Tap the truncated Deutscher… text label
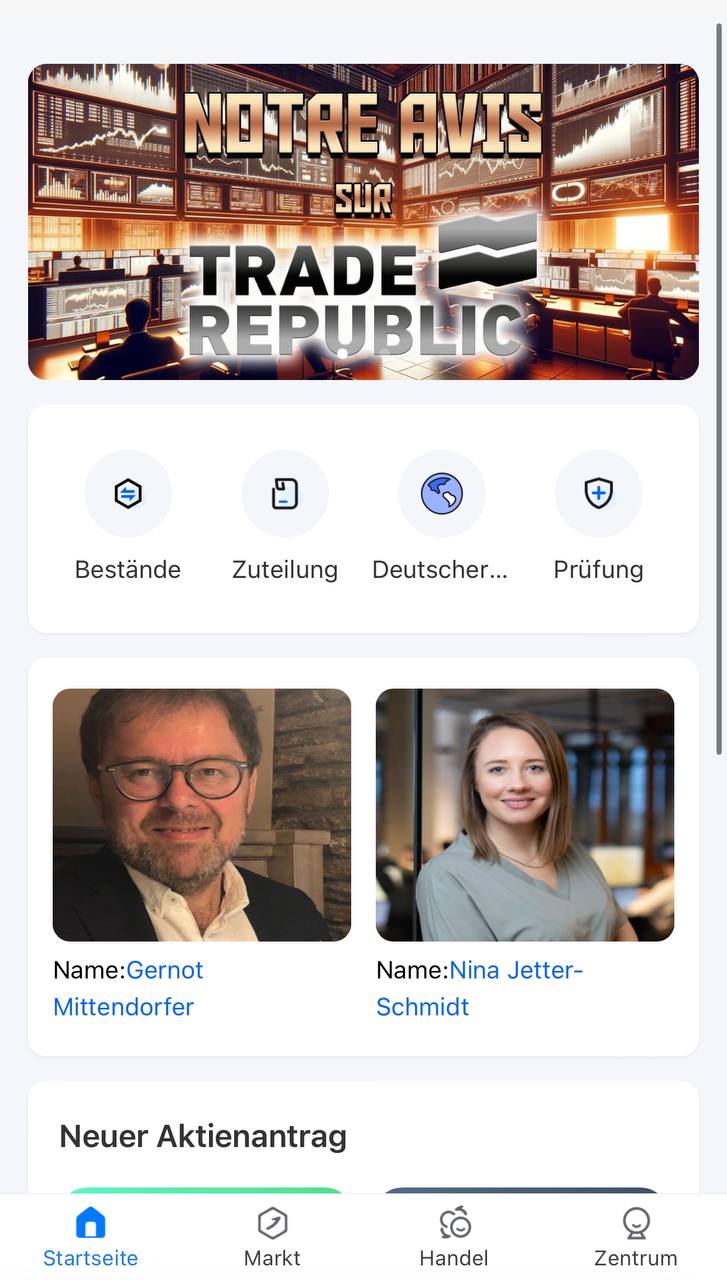The height and width of the screenshot is (1280, 727). click(440, 570)
